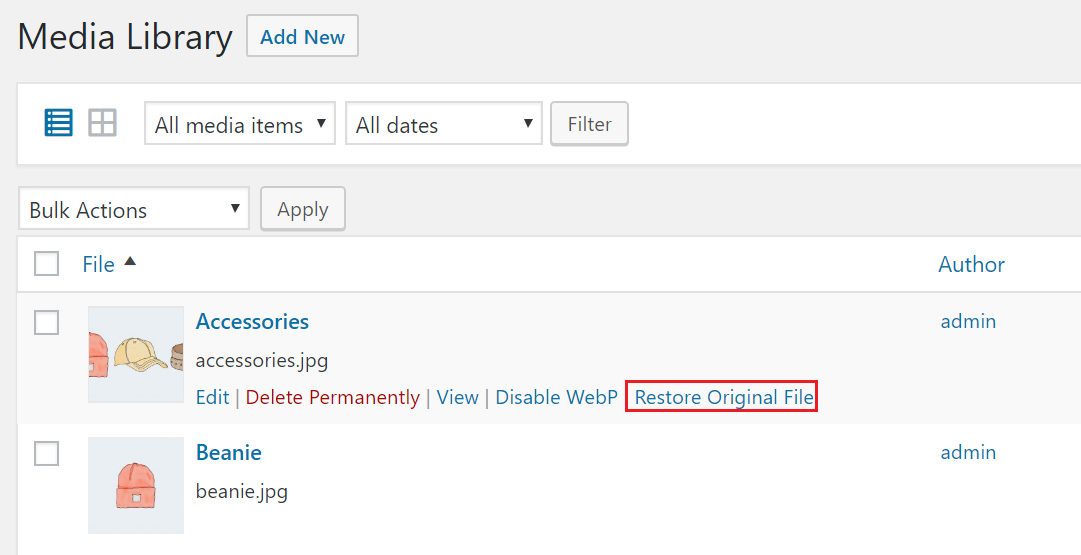Sort by the Author column header
This screenshot has width=1081, height=555.
[x=971, y=264]
